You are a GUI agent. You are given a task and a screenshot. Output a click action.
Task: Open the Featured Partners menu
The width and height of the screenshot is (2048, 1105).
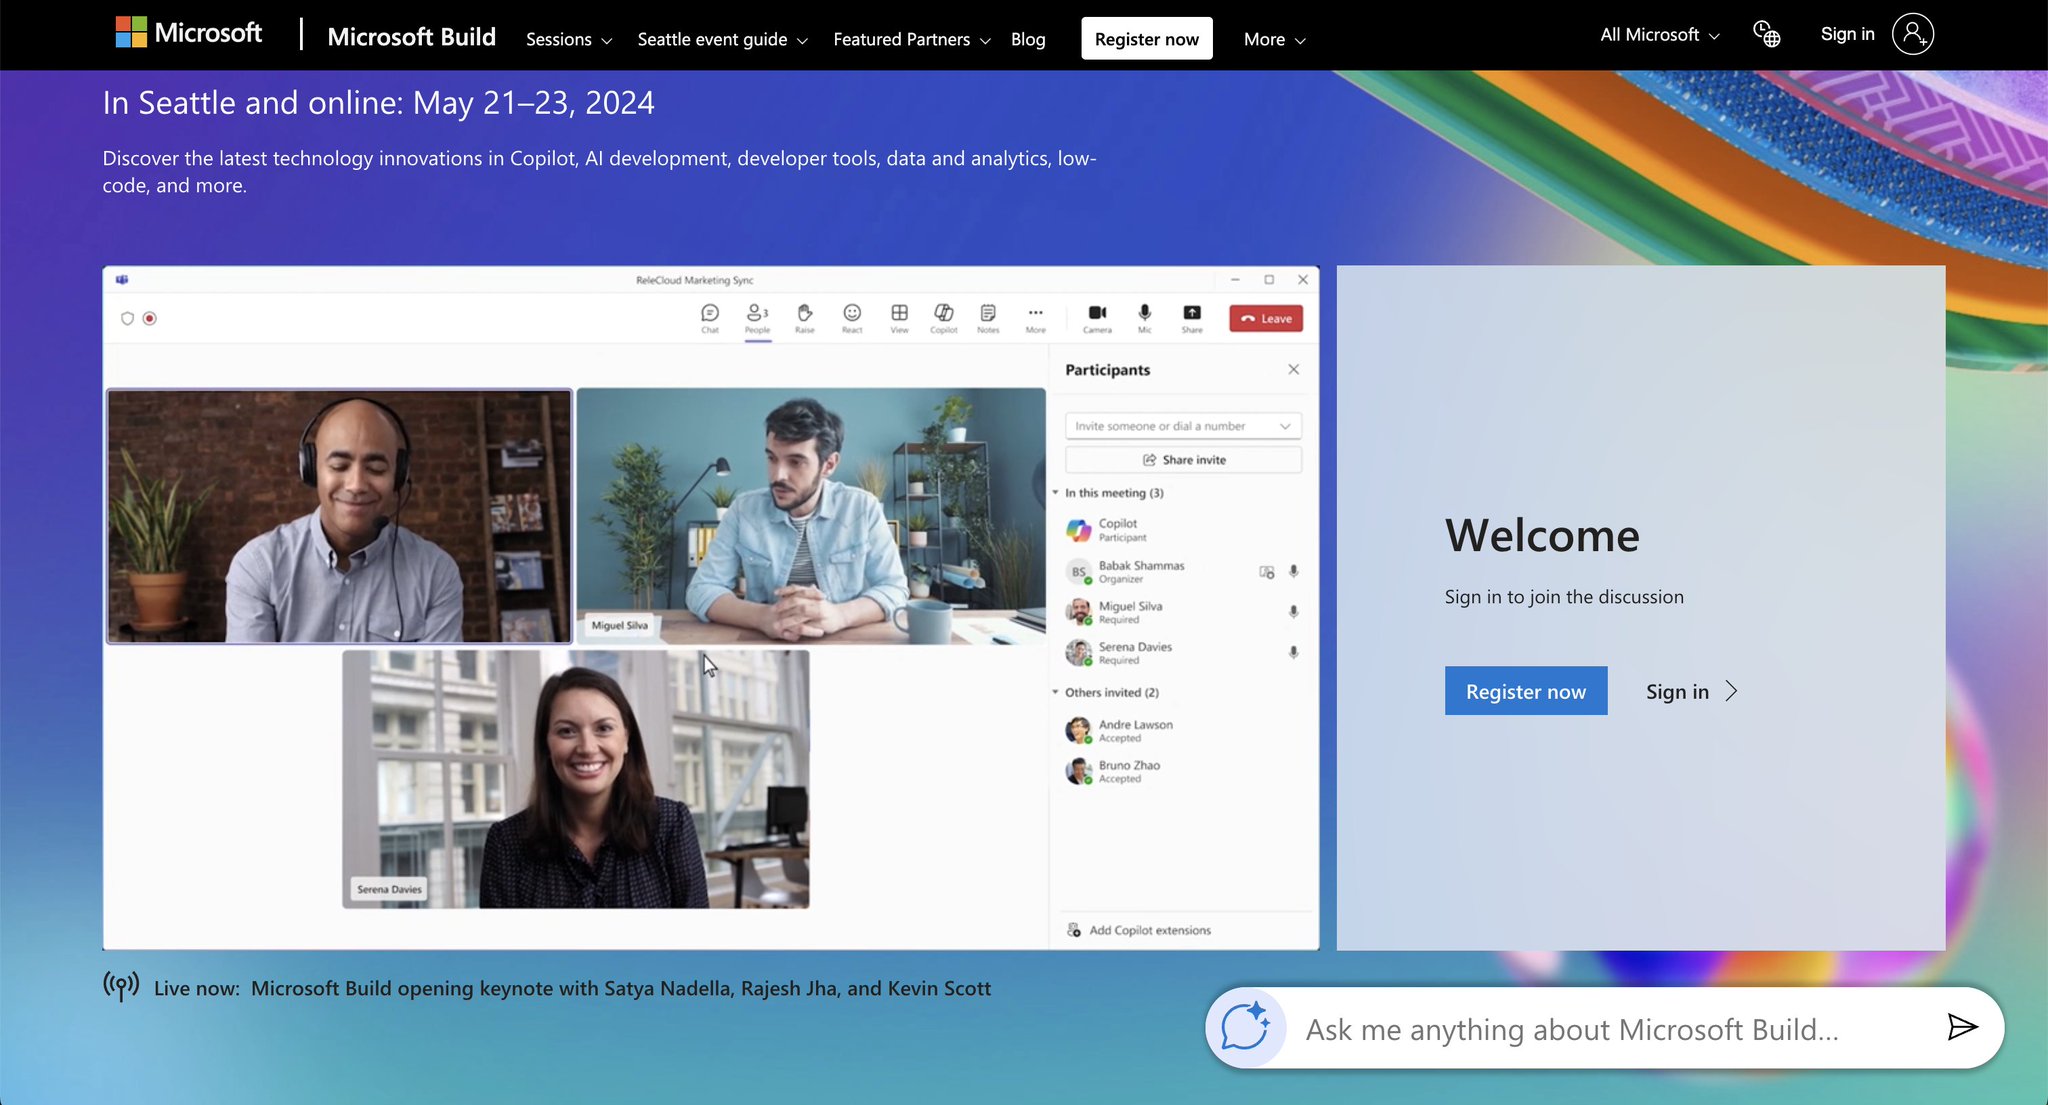point(912,40)
